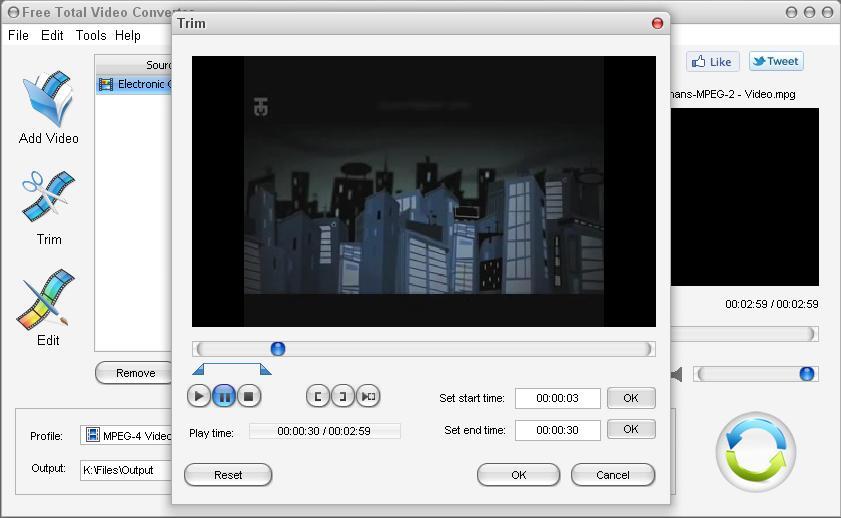Viewport: 841px width, 518px height.
Task: Click the Output path field
Action: tap(127, 470)
